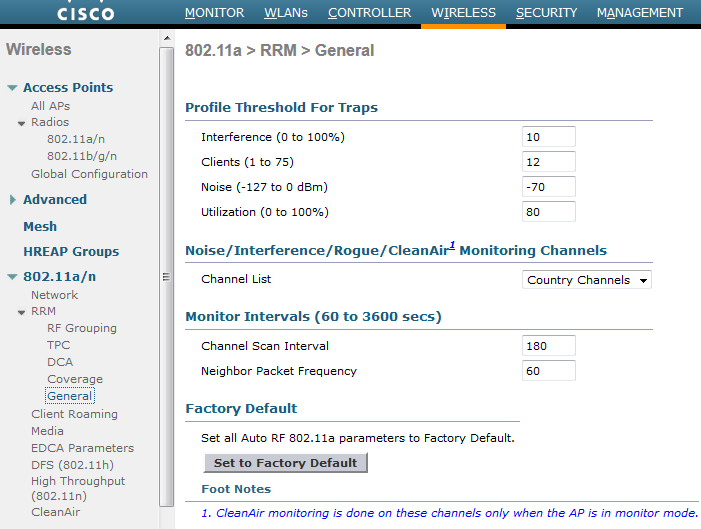Open the MONITOR menu
The width and height of the screenshot is (701, 529).
coord(214,13)
